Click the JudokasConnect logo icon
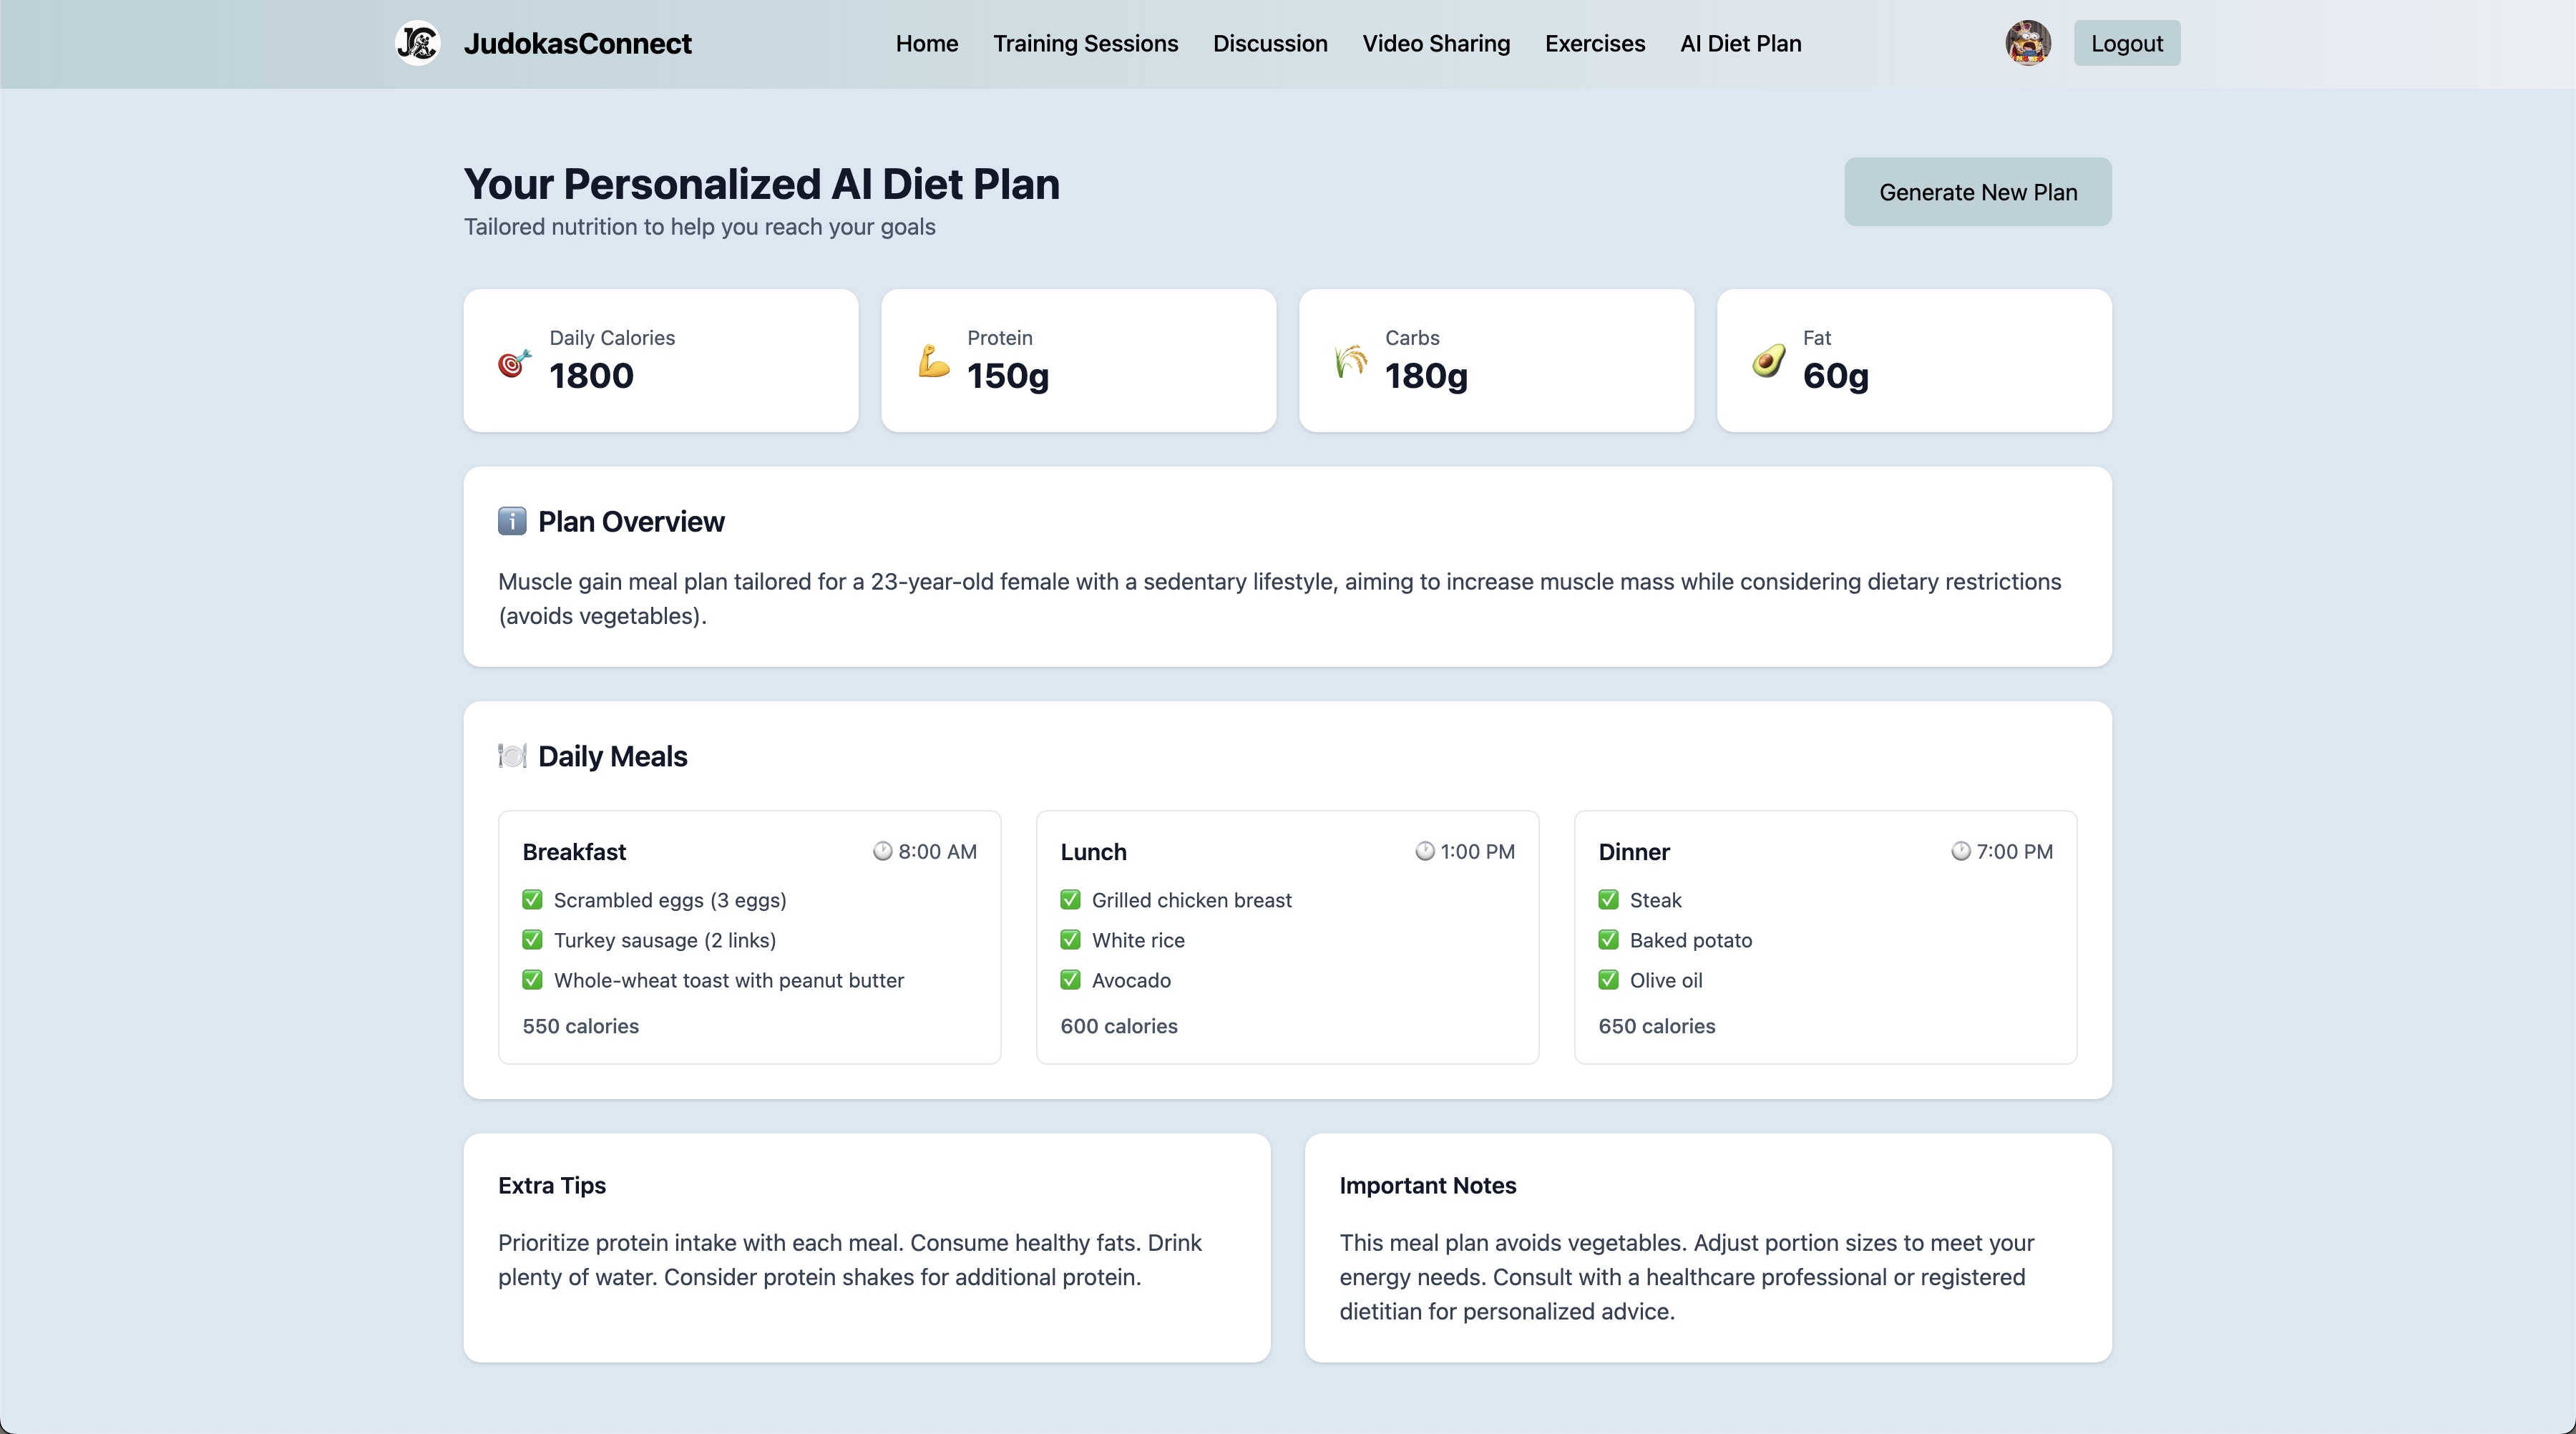The image size is (2576, 1434). pos(417,43)
